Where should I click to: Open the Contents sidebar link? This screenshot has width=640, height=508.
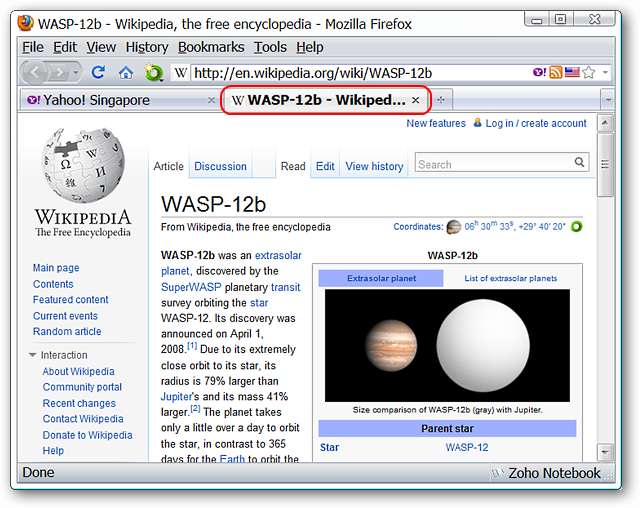pos(53,284)
